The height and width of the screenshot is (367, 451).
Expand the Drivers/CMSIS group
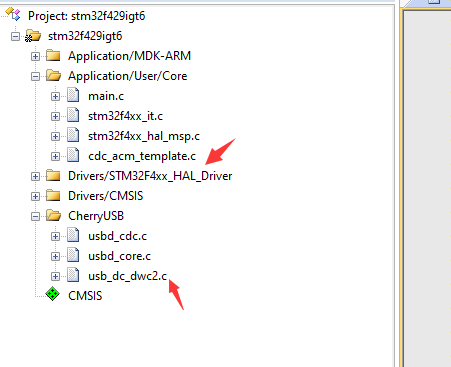coord(35,196)
